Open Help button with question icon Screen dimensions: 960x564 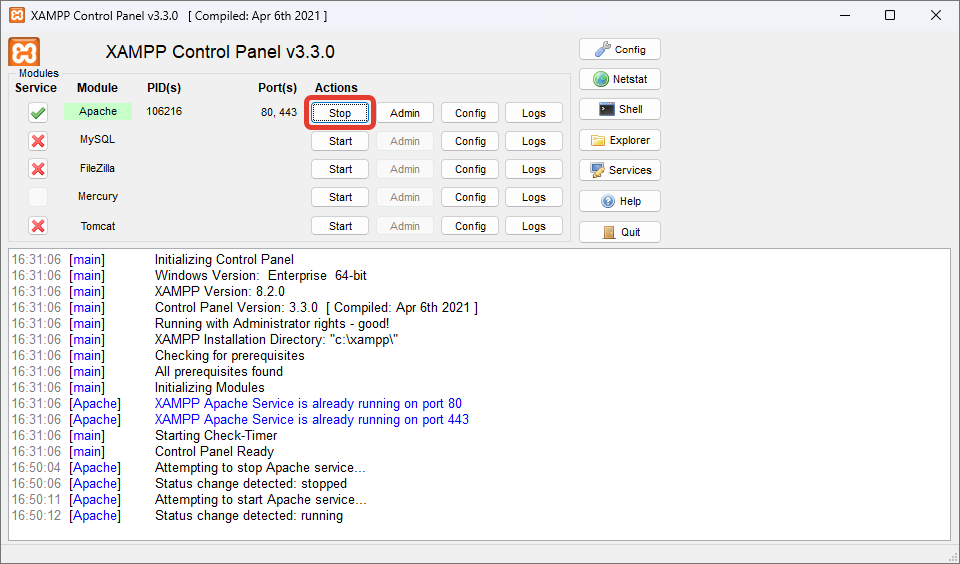[x=620, y=201]
